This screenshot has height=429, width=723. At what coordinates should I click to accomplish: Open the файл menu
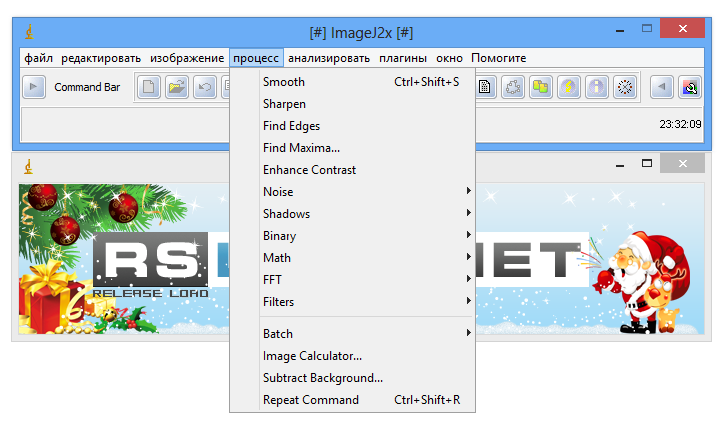[x=38, y=58]
